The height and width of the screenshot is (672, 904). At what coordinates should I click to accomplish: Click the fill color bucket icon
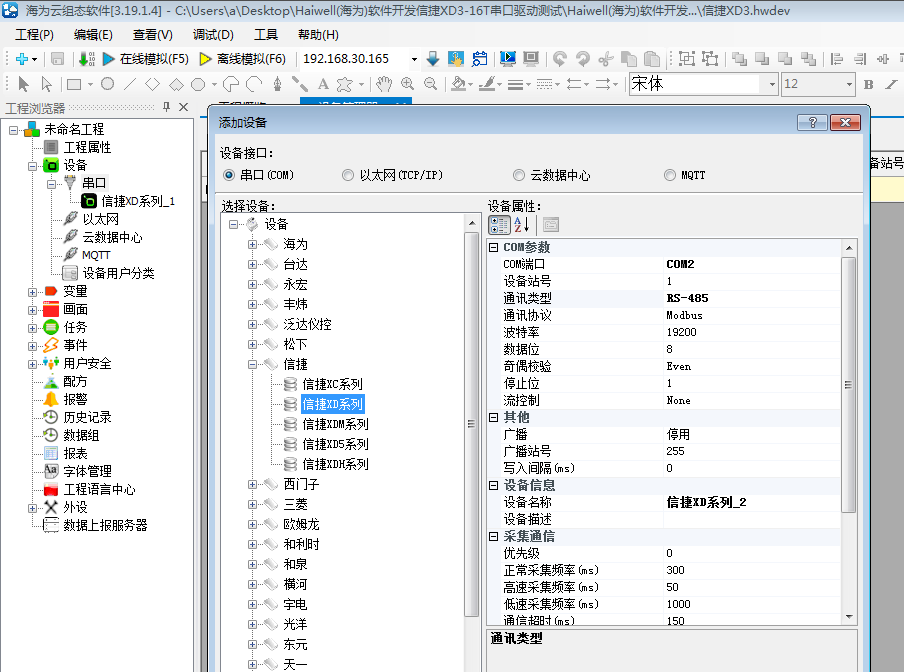(458, 84)
